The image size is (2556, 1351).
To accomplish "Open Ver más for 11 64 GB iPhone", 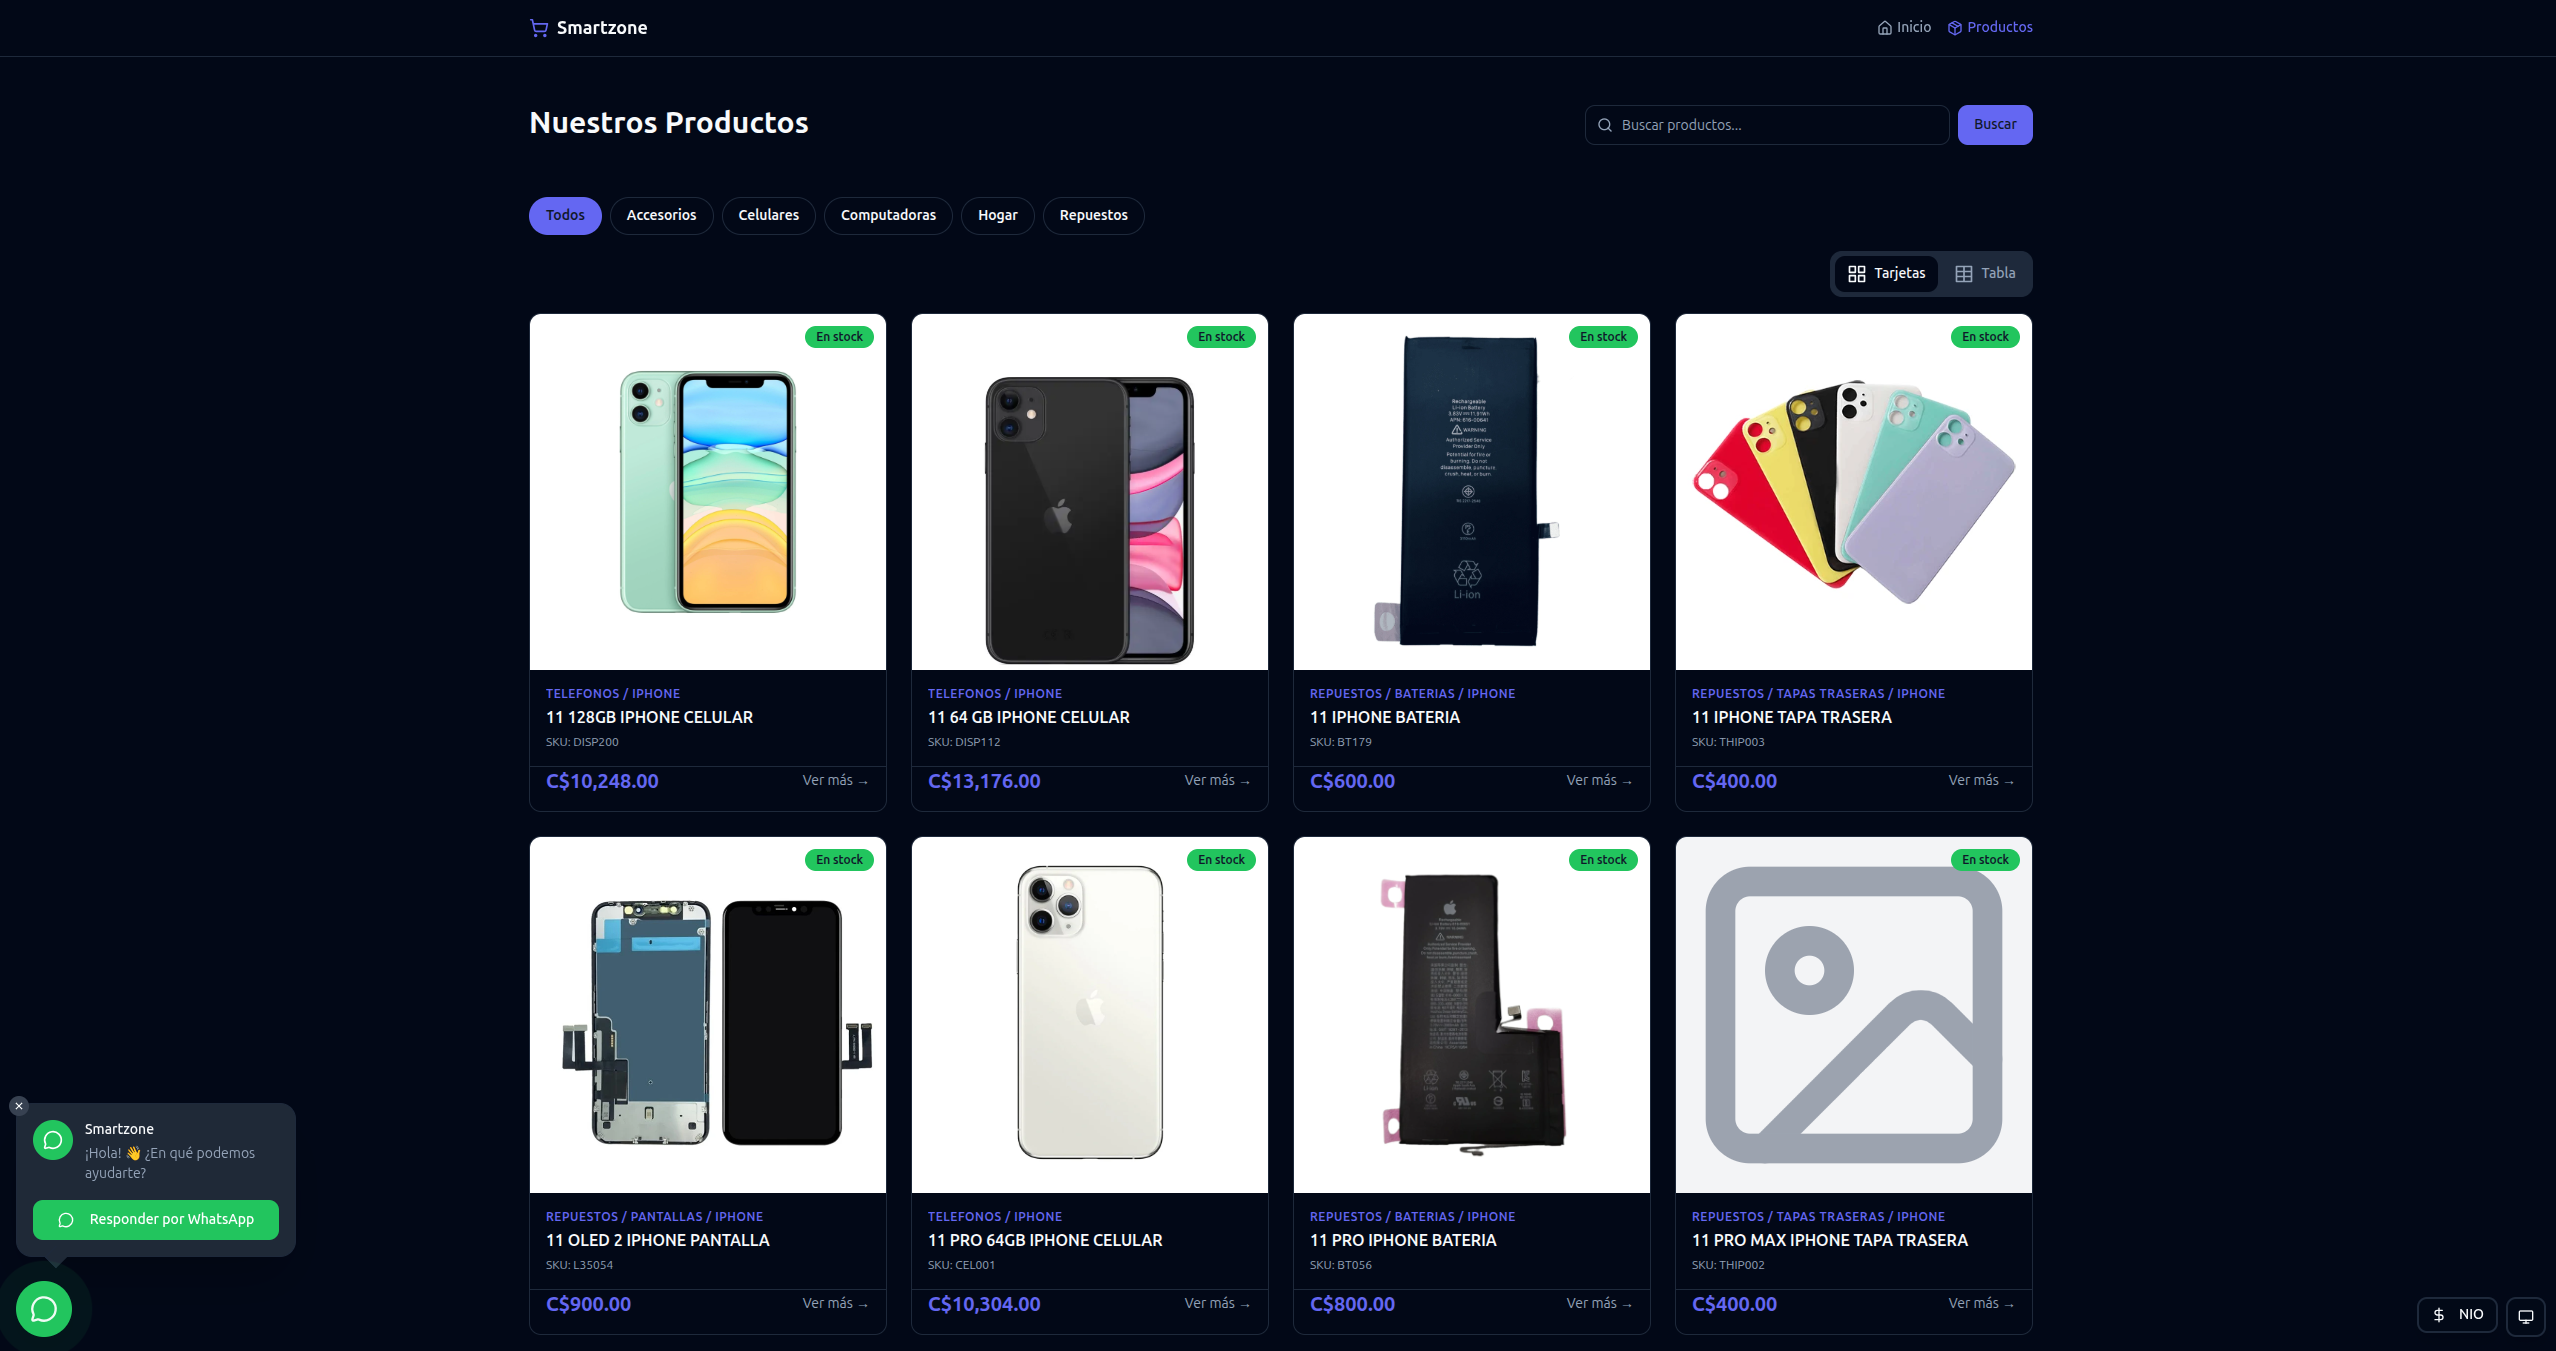I will pos(1218,781).
